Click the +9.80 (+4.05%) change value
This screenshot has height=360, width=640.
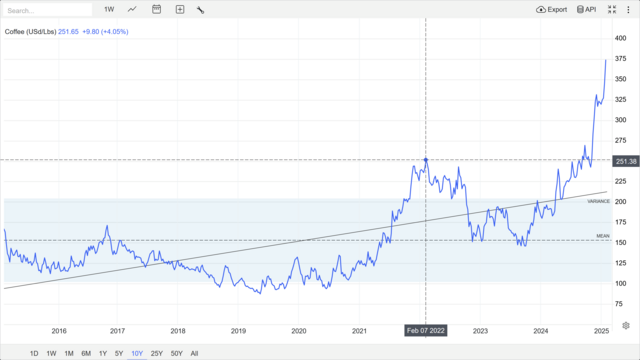(105, 31)
